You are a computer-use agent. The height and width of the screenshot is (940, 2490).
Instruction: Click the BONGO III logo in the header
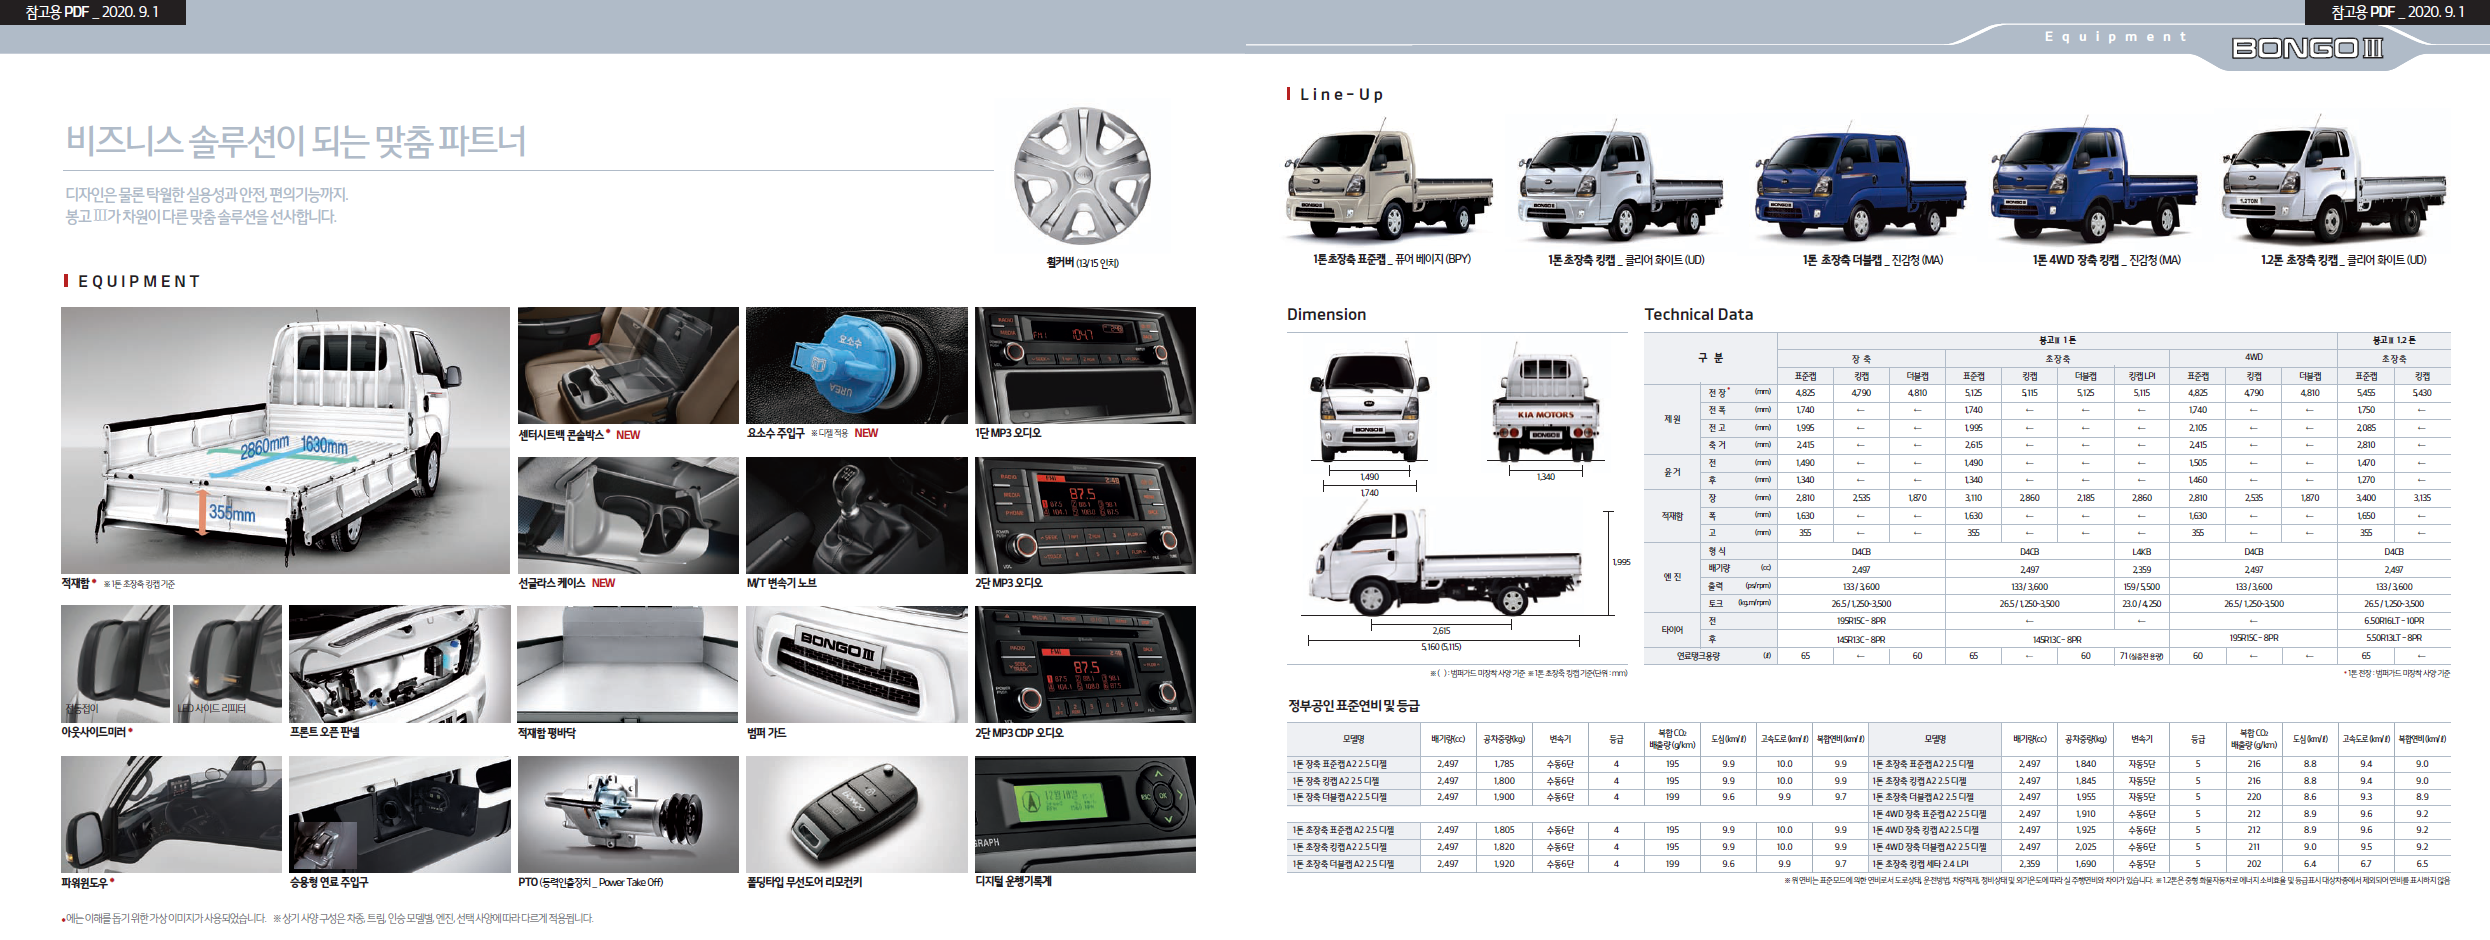[2308, 48]
